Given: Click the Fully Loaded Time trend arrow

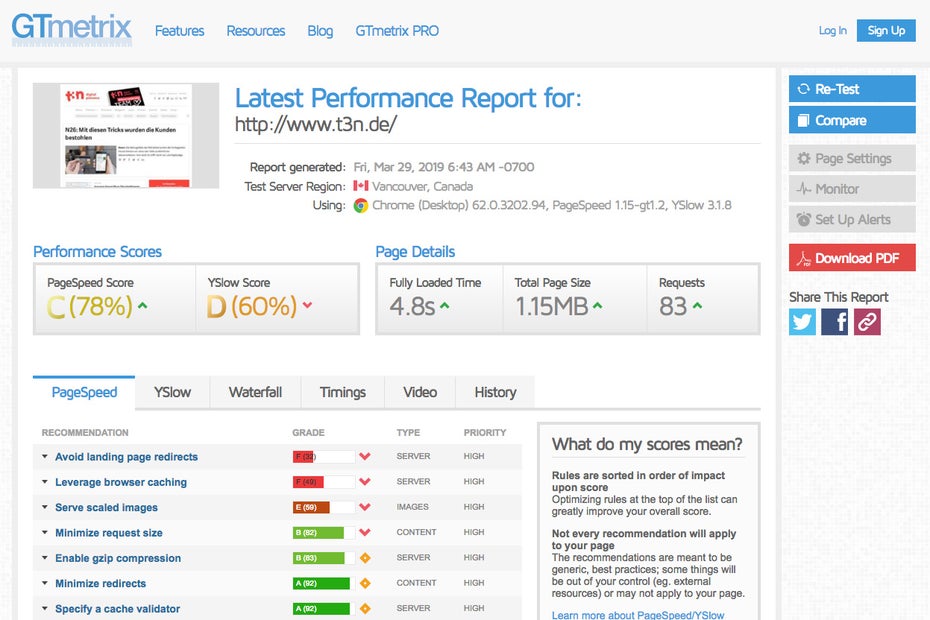Looking at the screenshot, I should (444, 306).
